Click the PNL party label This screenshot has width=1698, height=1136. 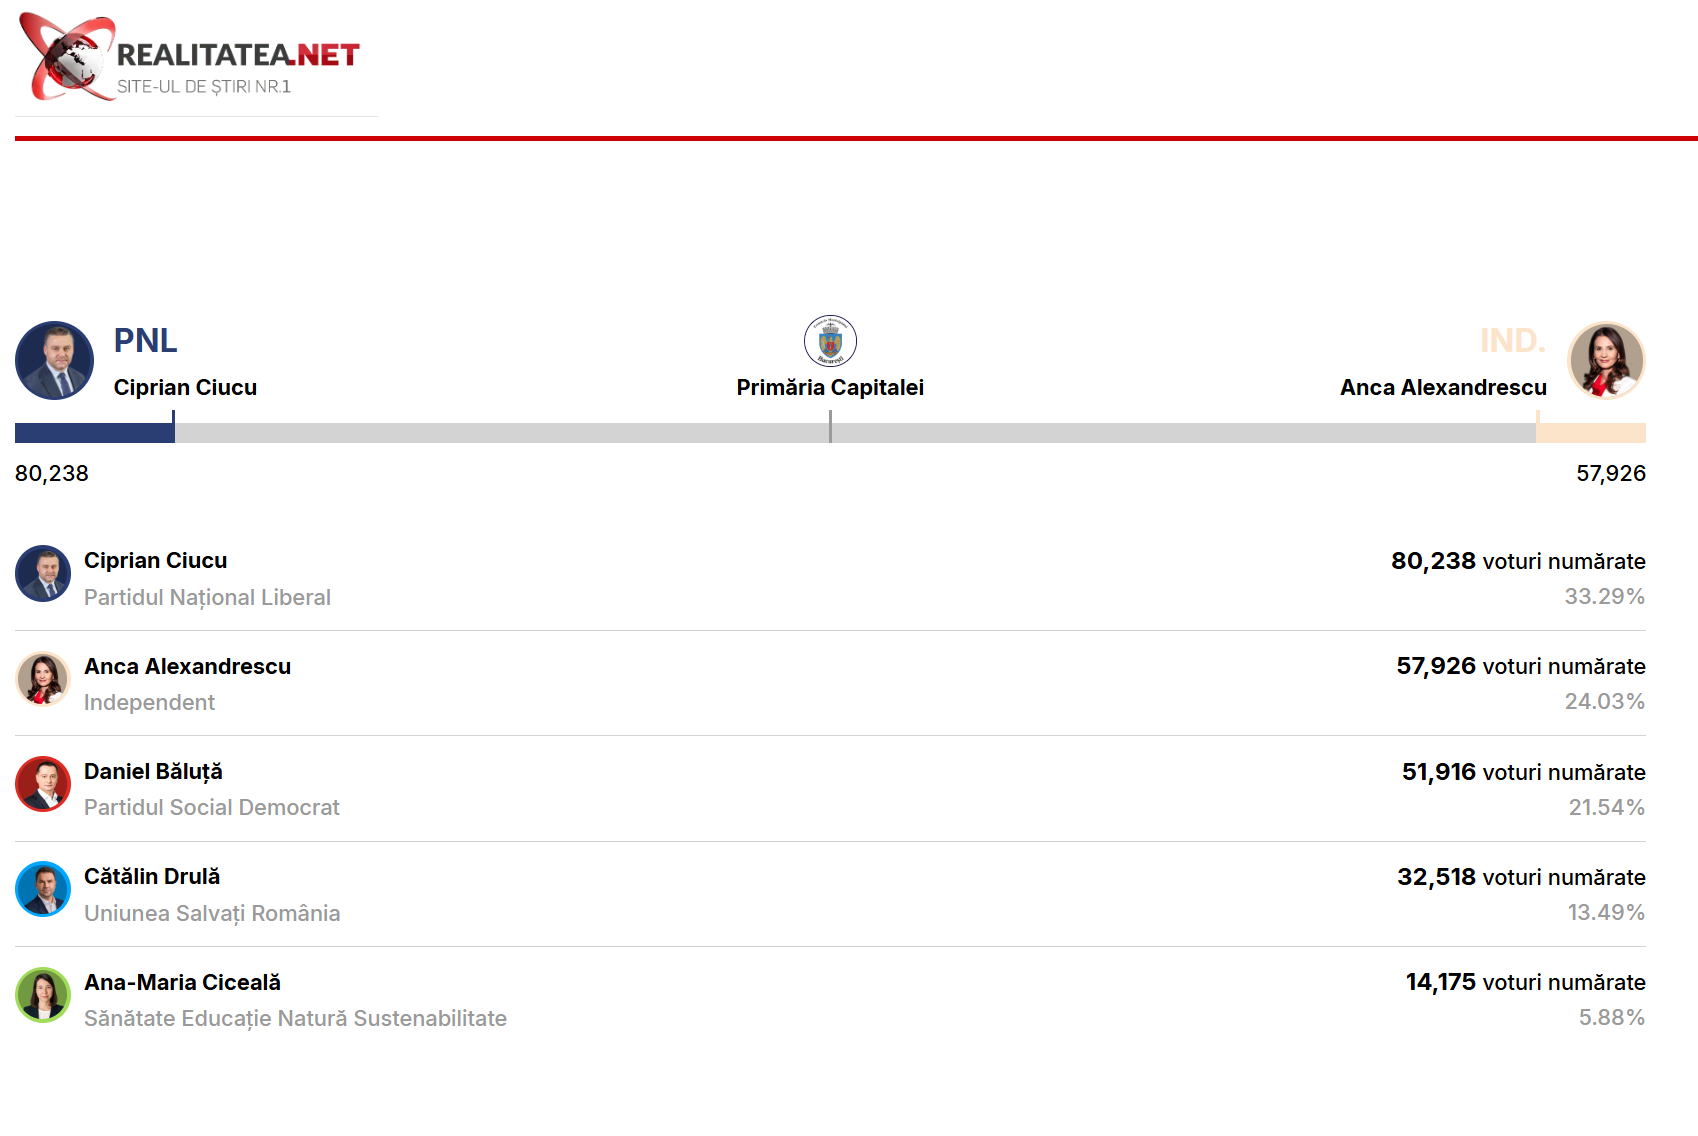[x=145, y=341]
